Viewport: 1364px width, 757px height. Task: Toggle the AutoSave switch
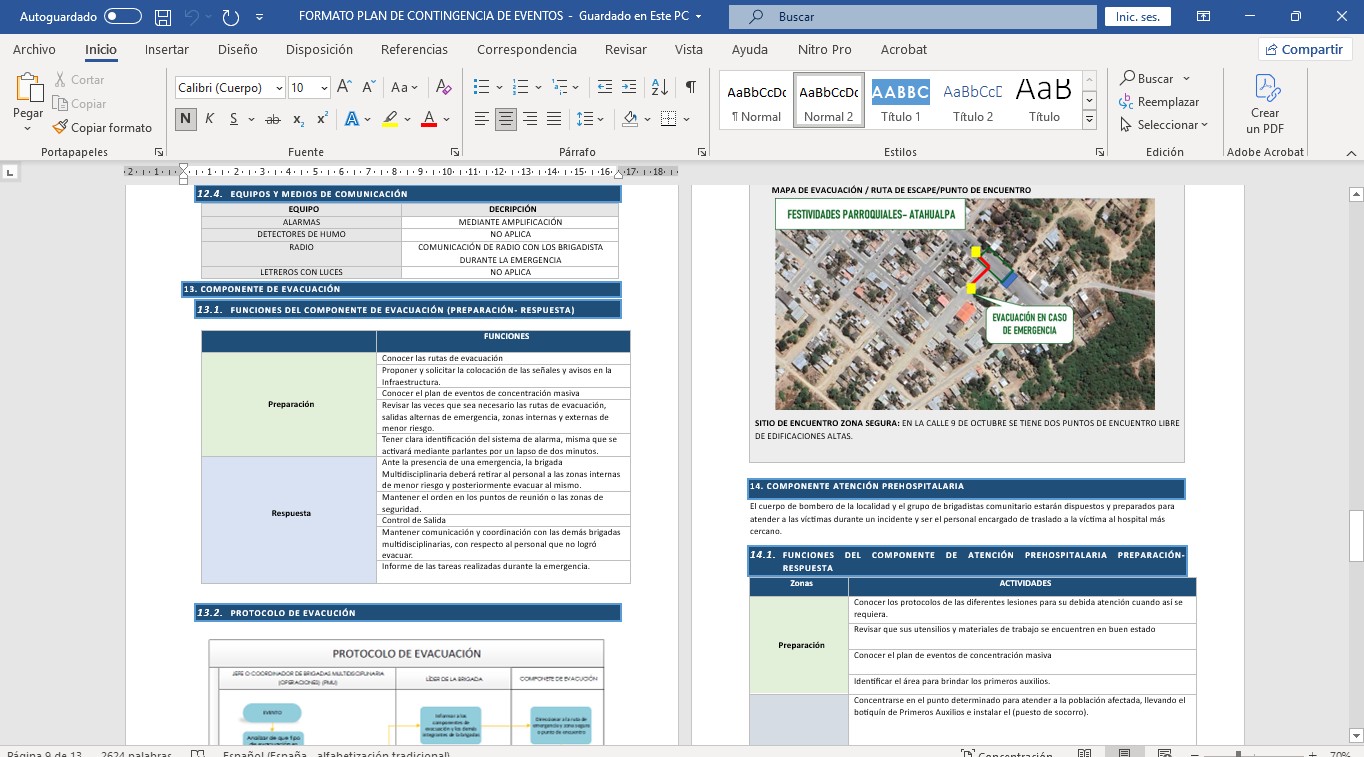(122, 17)
